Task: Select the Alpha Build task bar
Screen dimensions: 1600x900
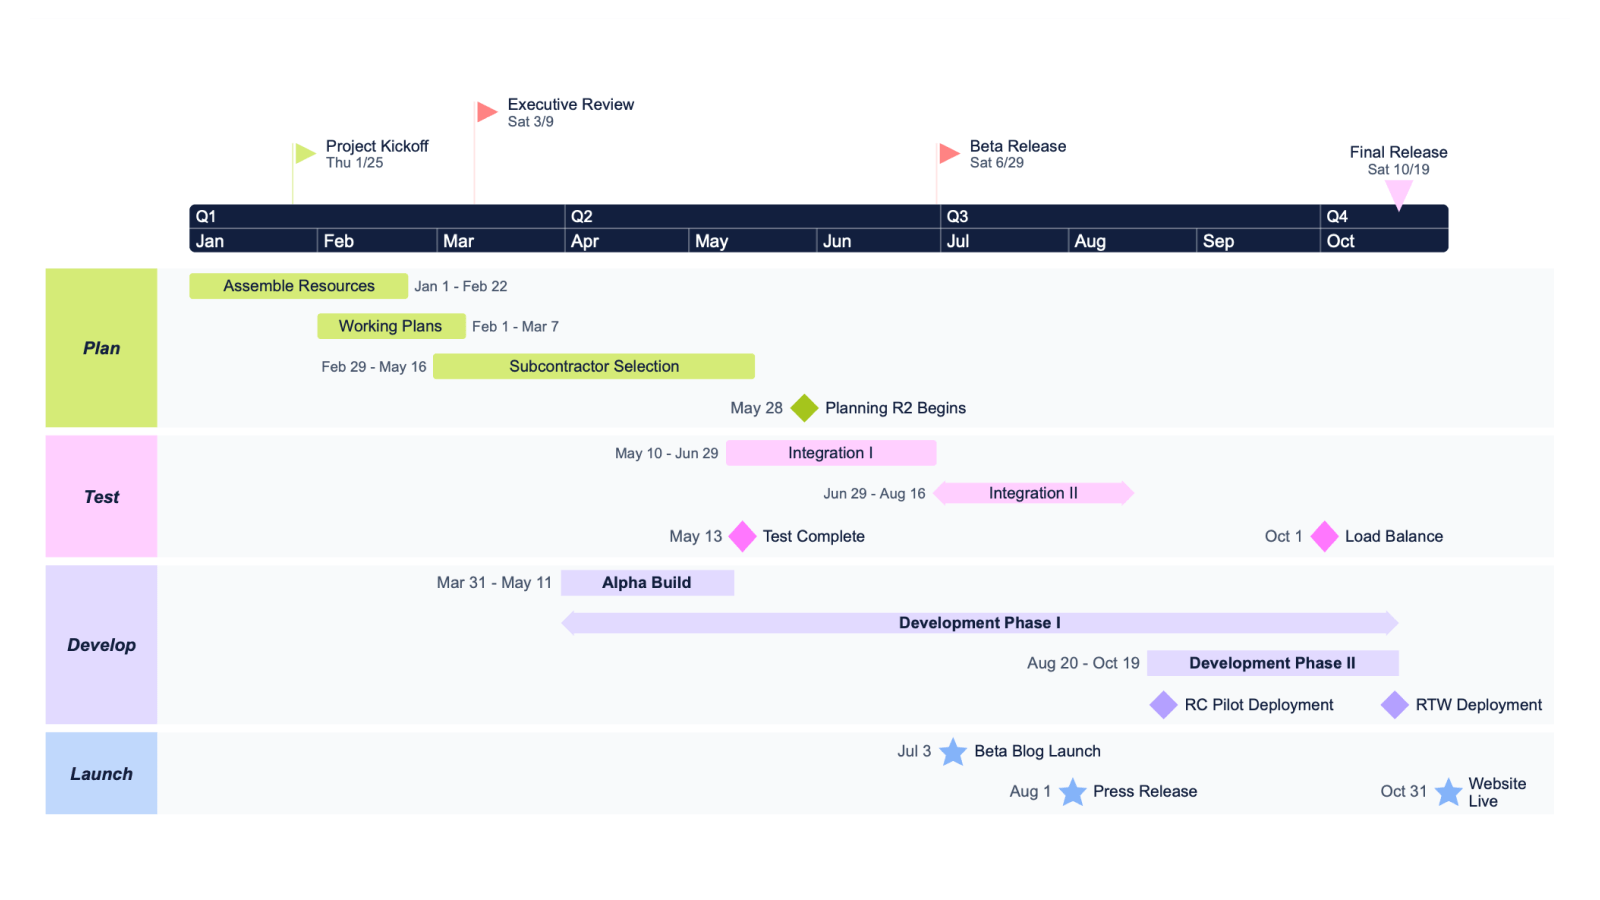Action: 647,582
